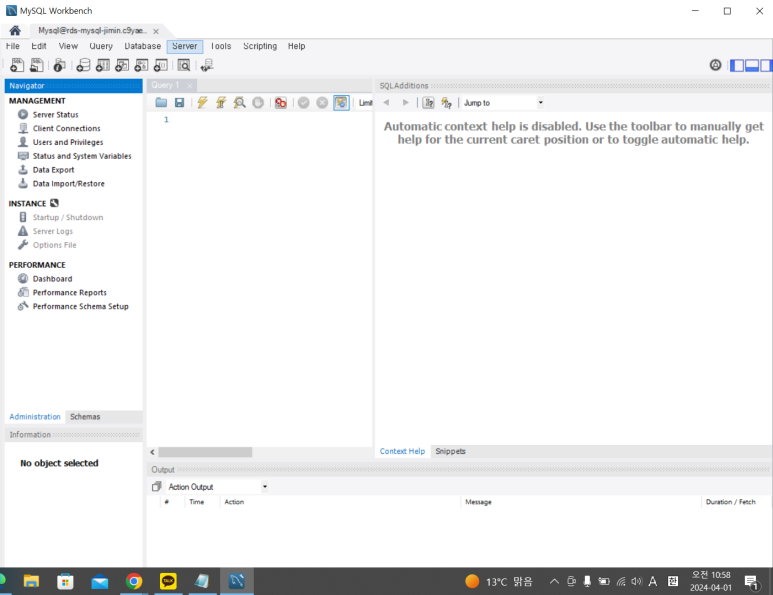Viewport: 773px width, 595px height.
Task: Click the icon beside INSTANCE heading
Action: 54,203
